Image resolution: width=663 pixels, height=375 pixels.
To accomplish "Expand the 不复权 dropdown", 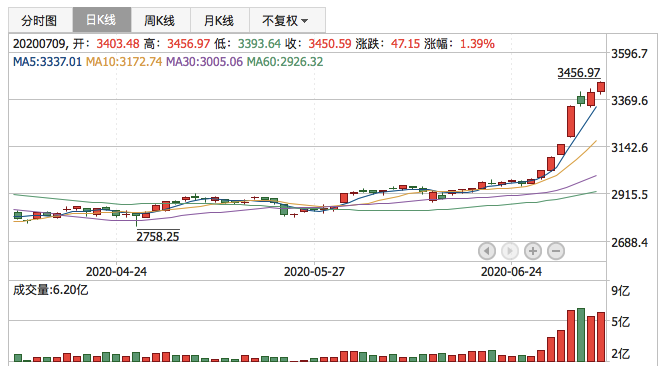I will [287, 20].
